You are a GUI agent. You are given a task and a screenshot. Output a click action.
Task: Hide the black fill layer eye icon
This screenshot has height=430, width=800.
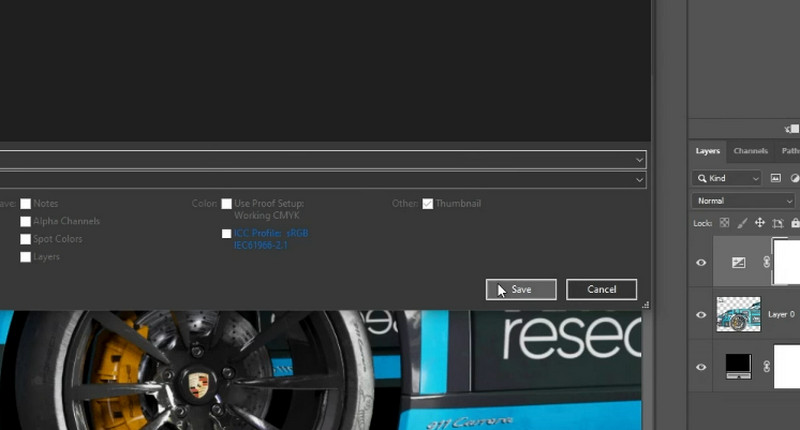tap(701, 367)
